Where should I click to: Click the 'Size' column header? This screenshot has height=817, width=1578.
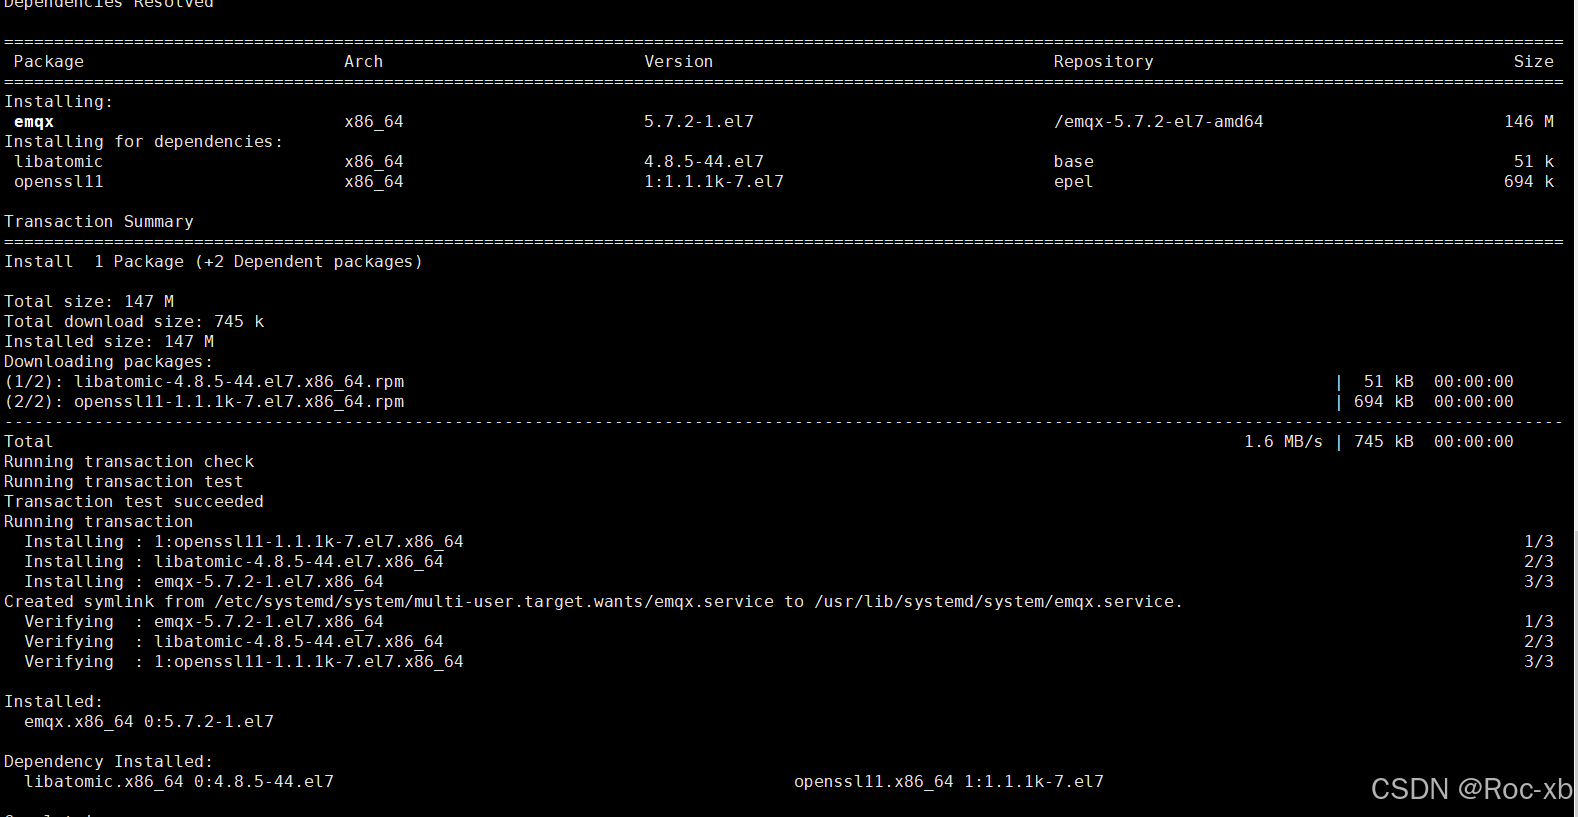click(1534, 62)
